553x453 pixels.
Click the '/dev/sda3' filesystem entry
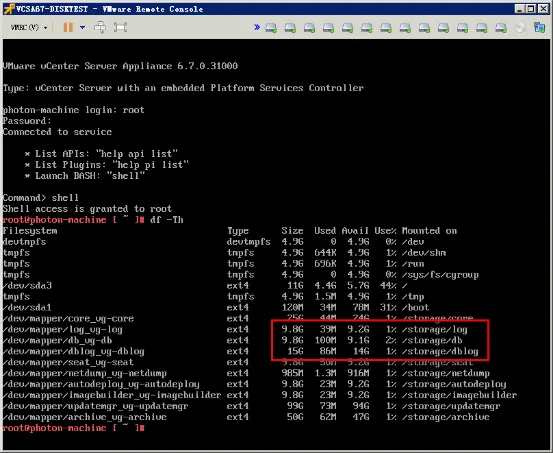(x=27, y=285)
